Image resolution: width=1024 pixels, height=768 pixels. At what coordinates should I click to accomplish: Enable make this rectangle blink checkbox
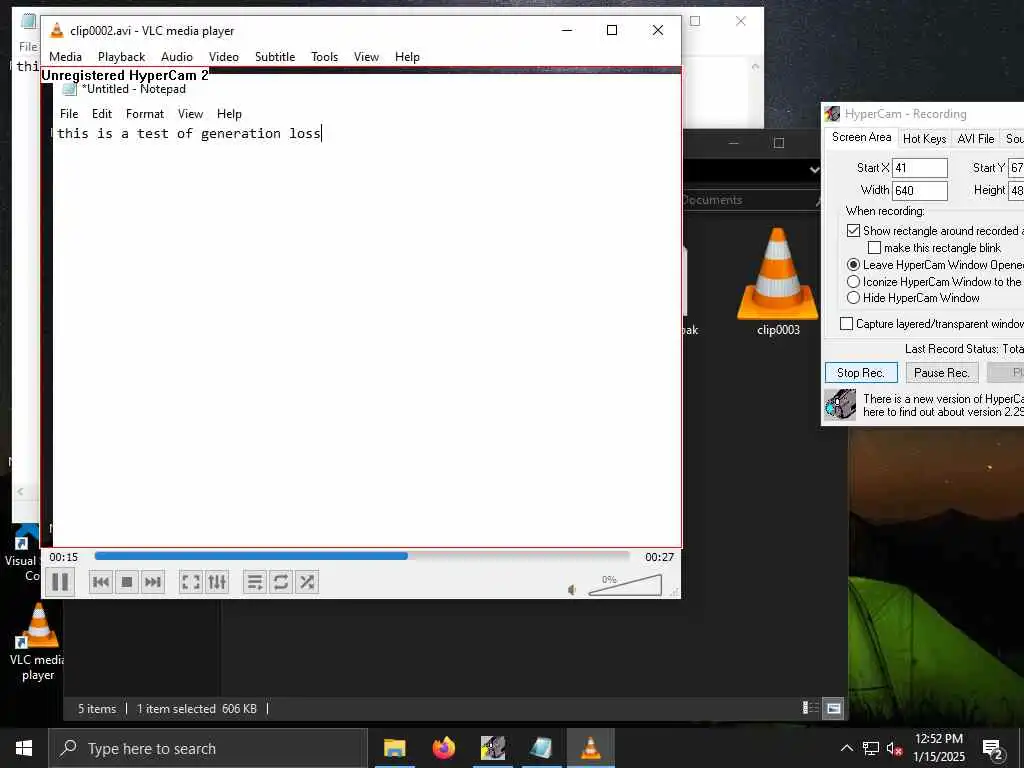pyautogui.click(x=874, y=248)
